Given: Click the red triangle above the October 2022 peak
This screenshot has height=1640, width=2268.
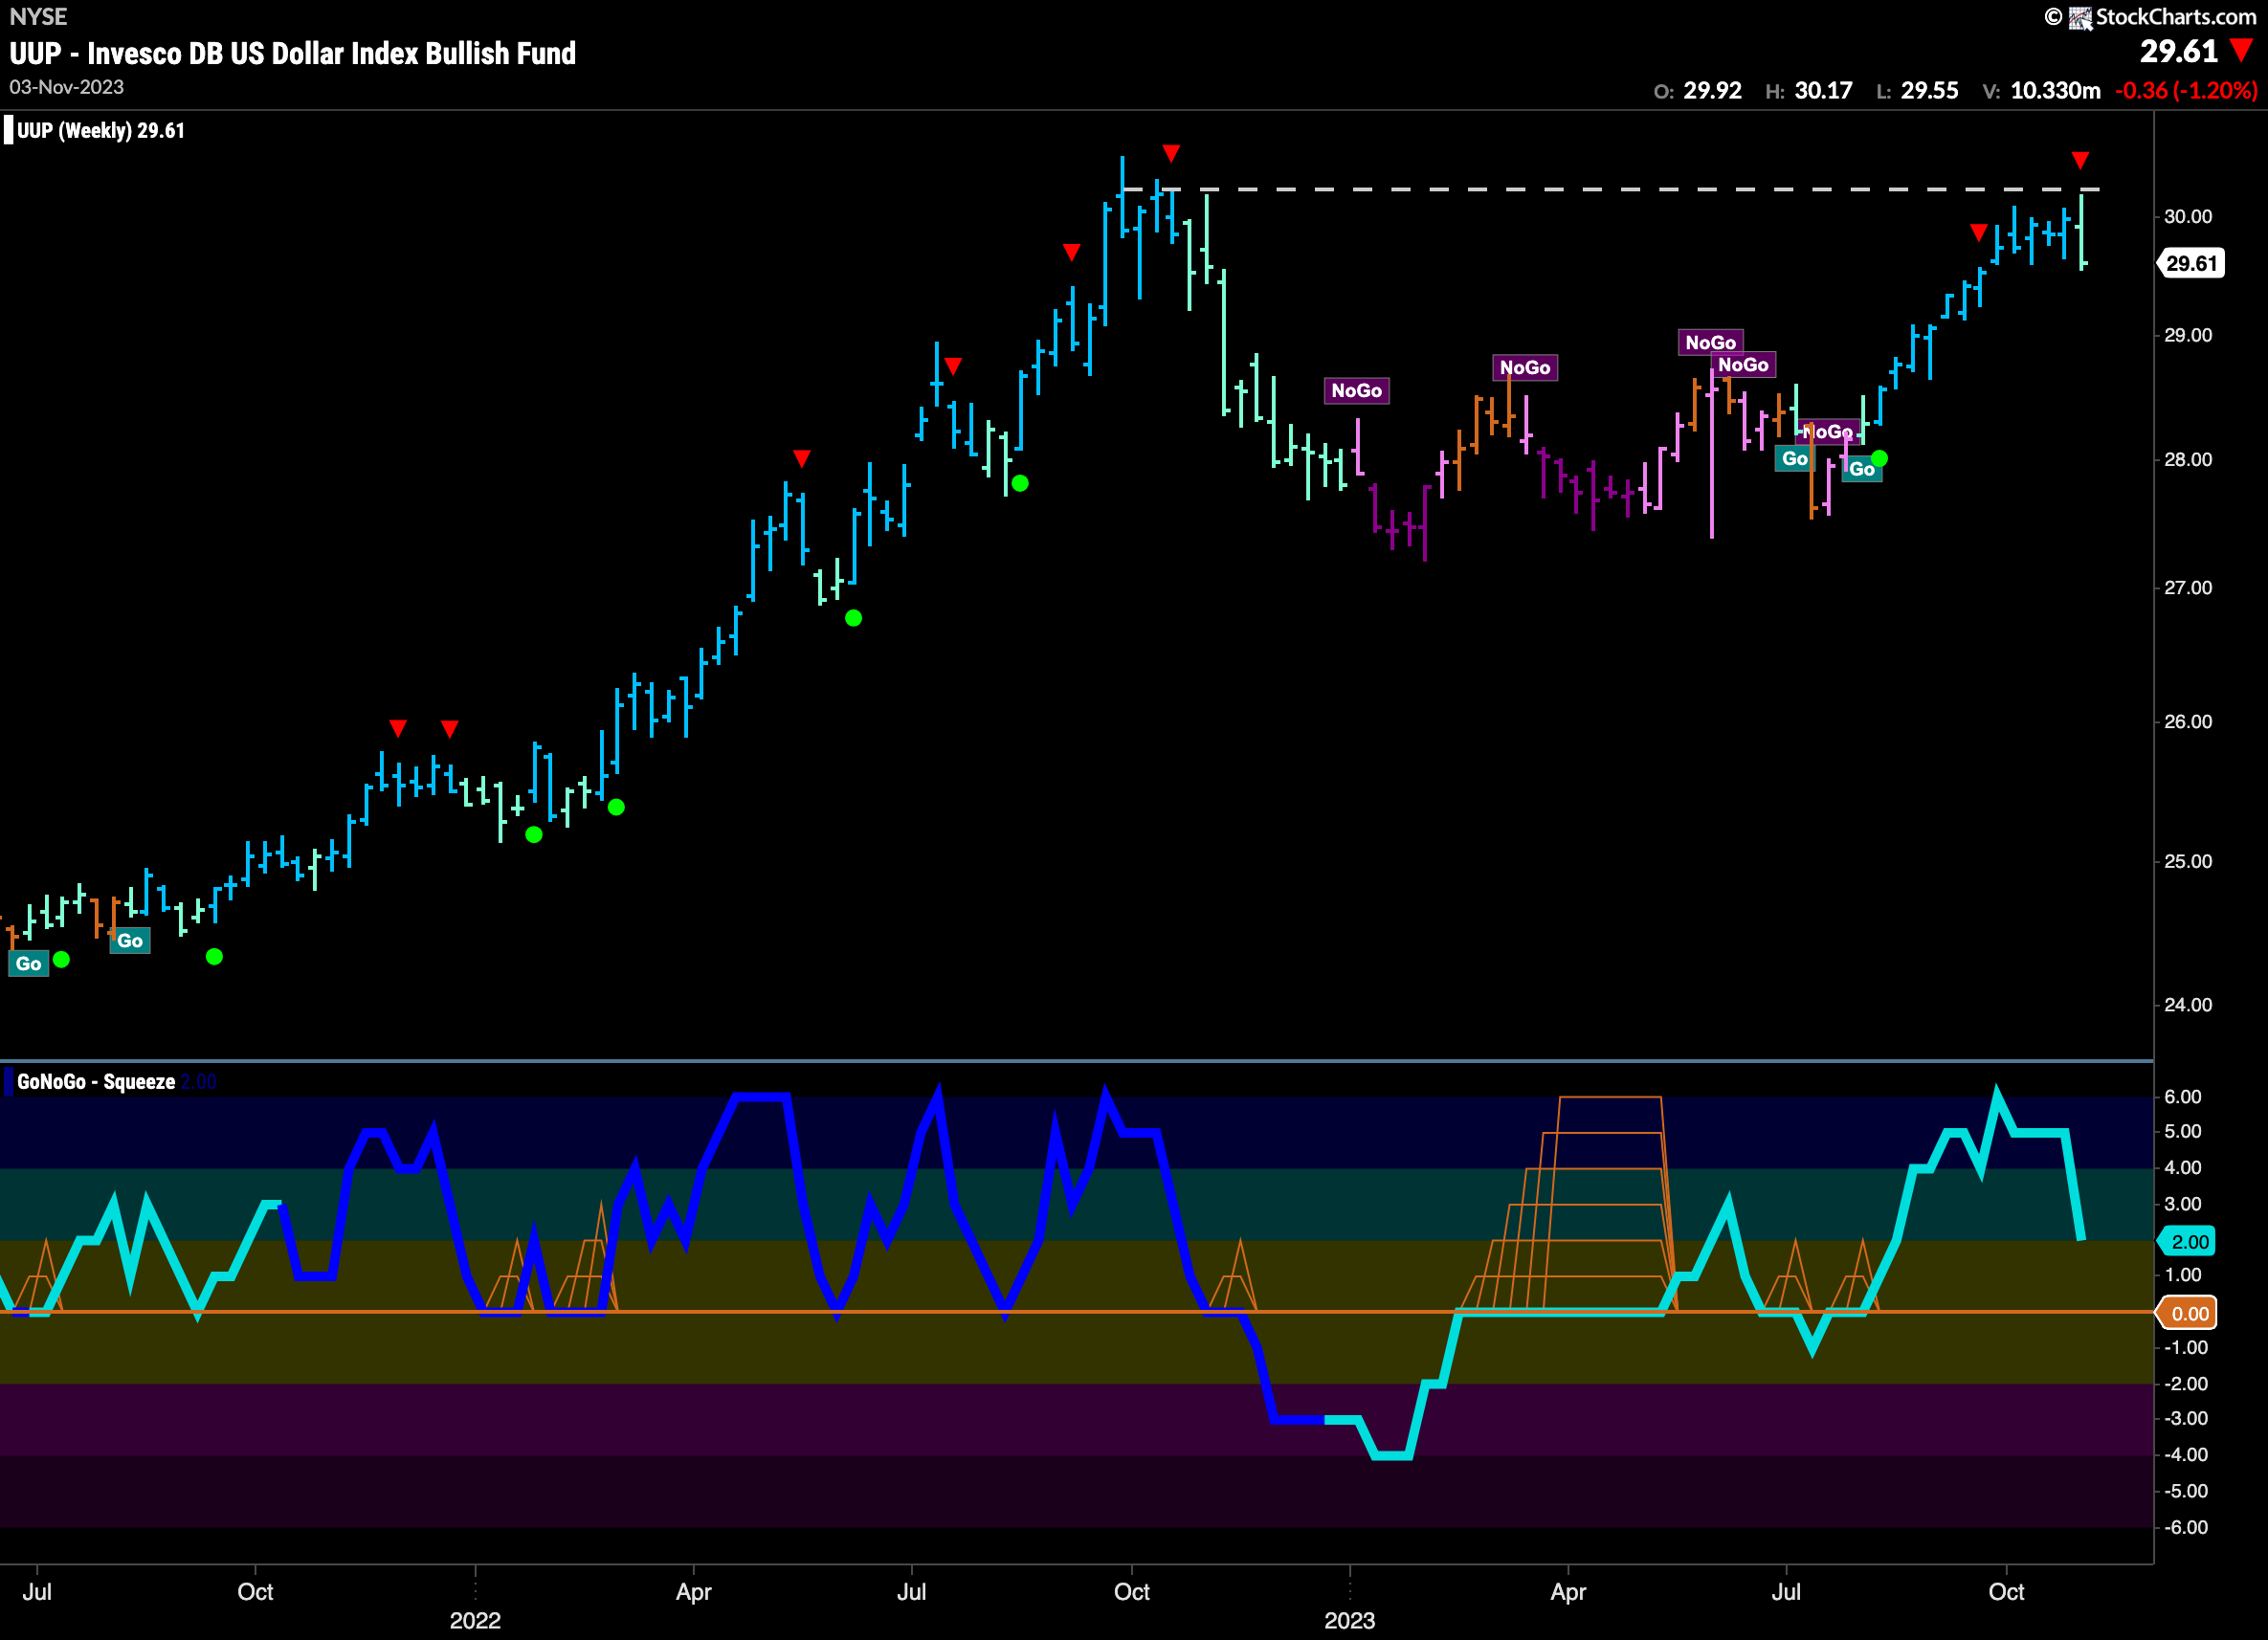Looking at the screenshot, I should tap(1171, 153).
